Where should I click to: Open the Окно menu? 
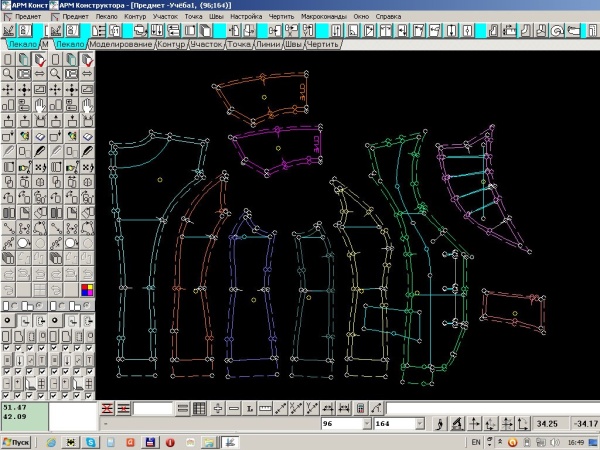coord(361,16)
